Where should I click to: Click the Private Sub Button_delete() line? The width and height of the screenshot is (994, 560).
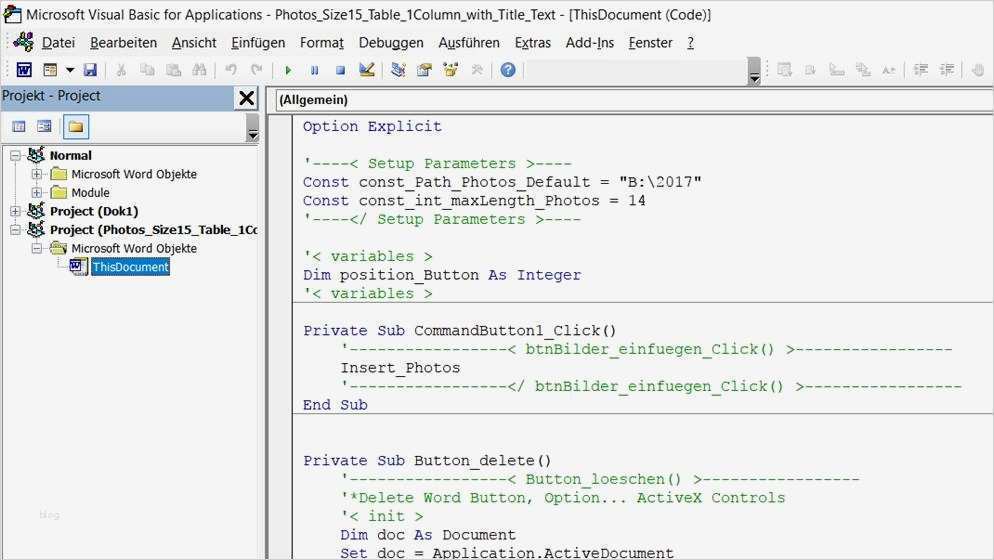(427, 460)
